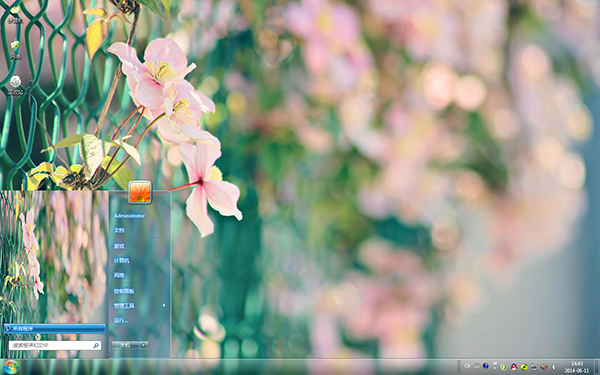Open the Administrator user folder

click(129, 216)
